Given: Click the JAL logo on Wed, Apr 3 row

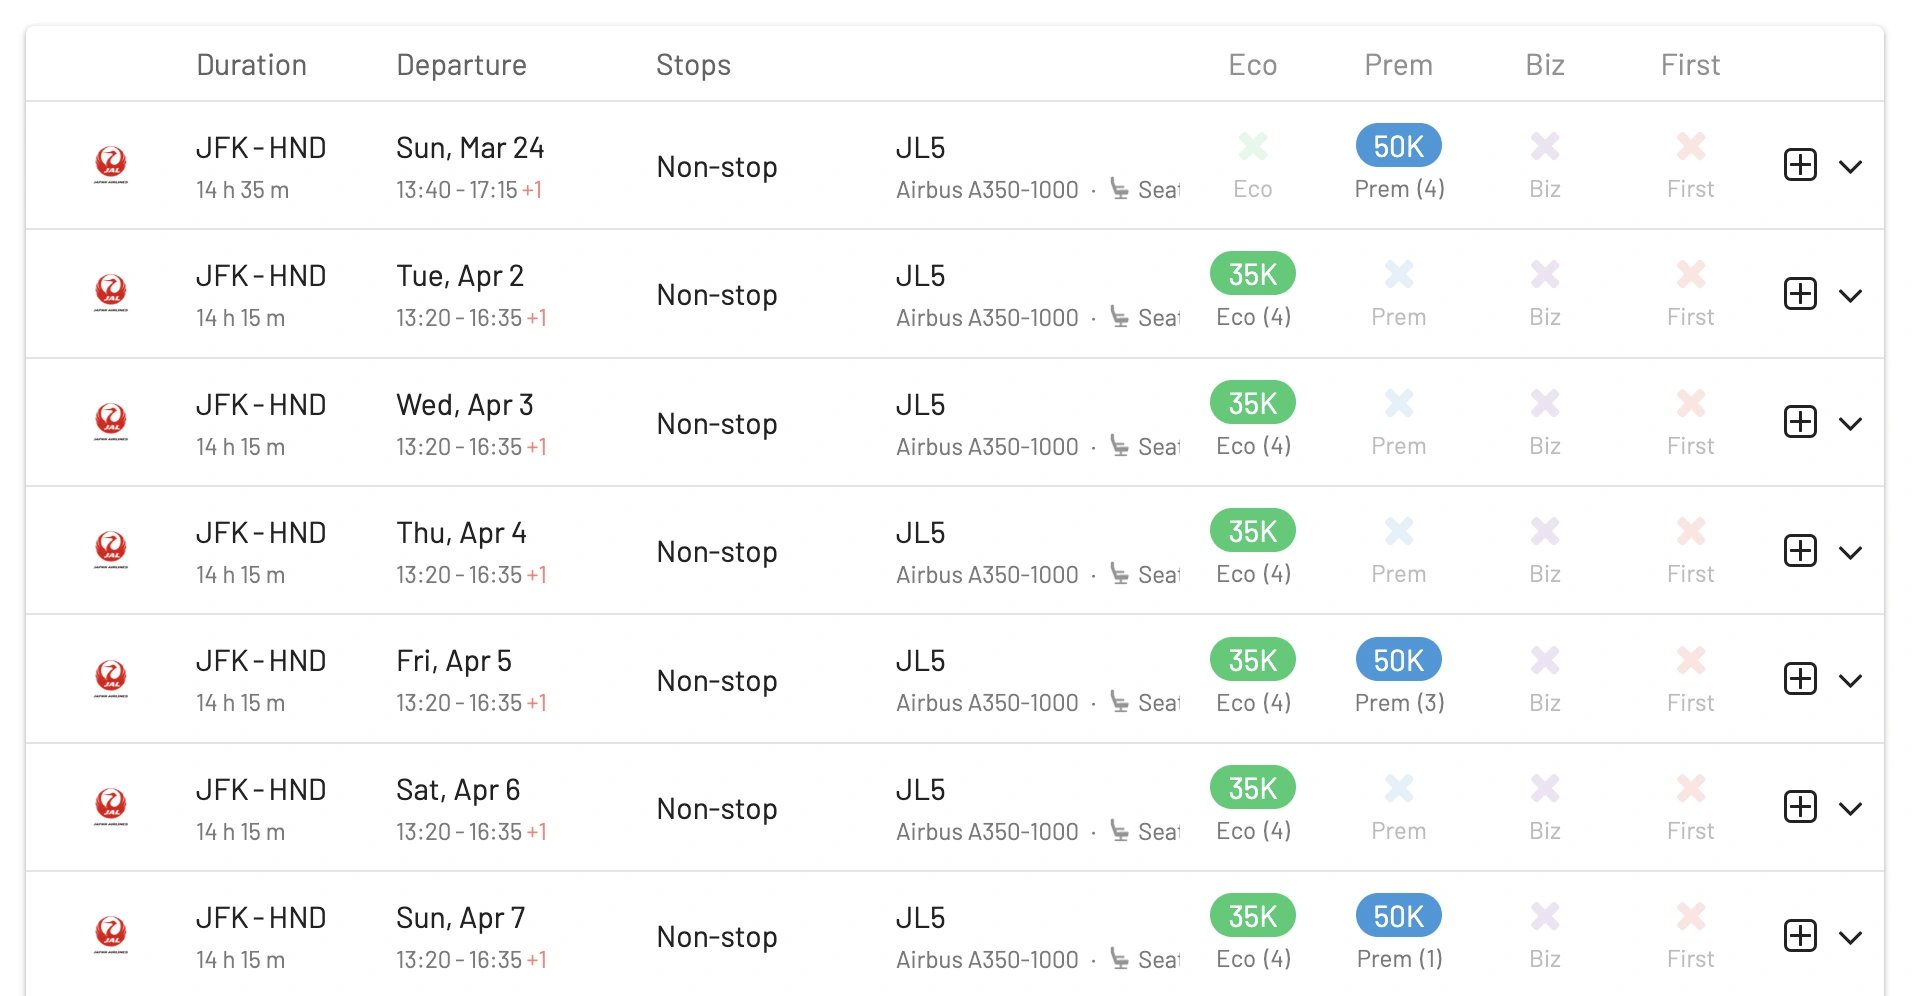Looking at the screenshot, I should point(111,421).
